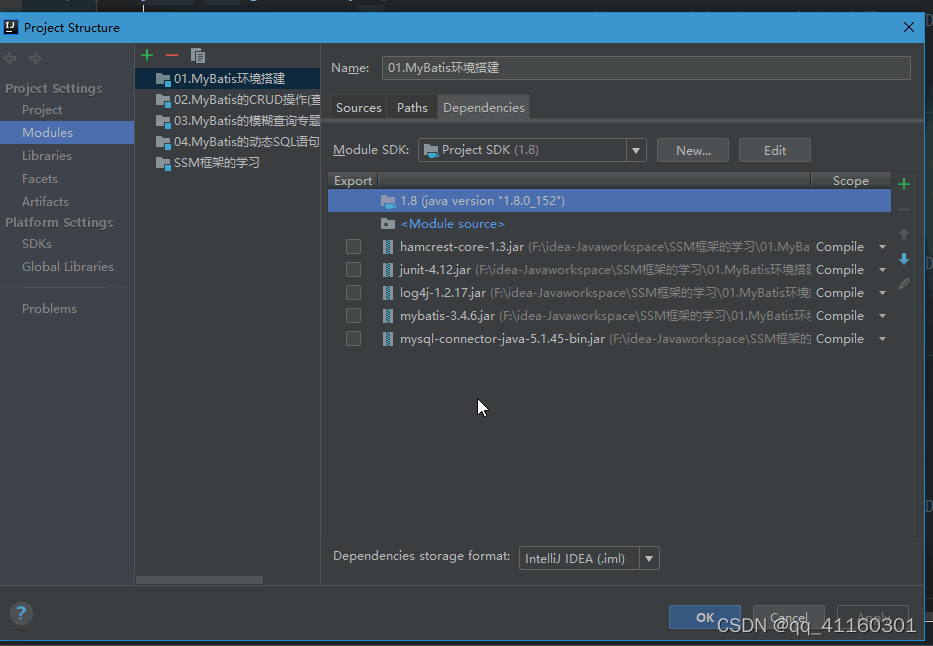
Task: Confirm with the OK button
Action: 705,617
